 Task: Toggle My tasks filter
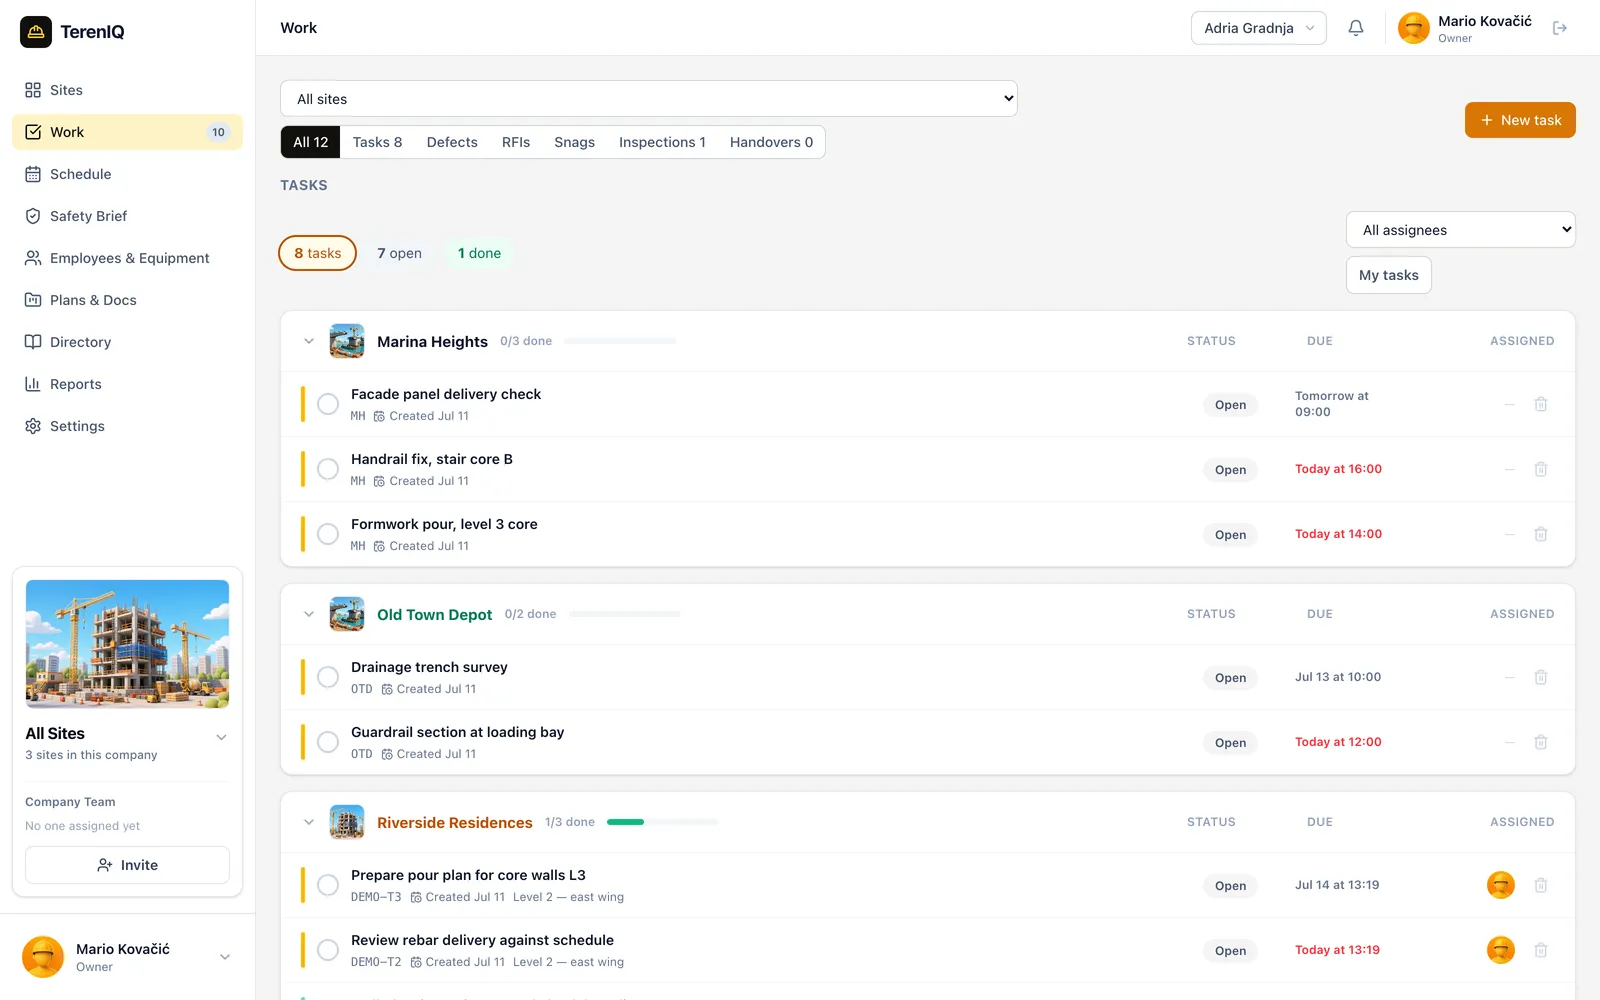1388,275
